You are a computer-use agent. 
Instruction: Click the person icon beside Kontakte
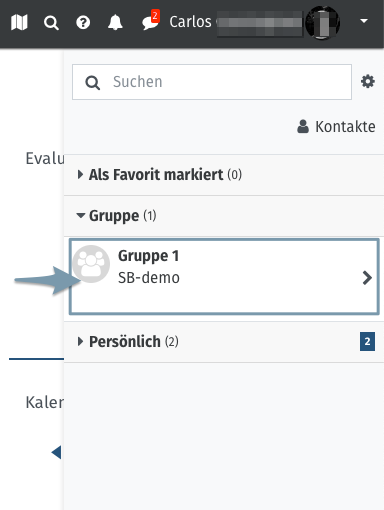coord(303,127)
